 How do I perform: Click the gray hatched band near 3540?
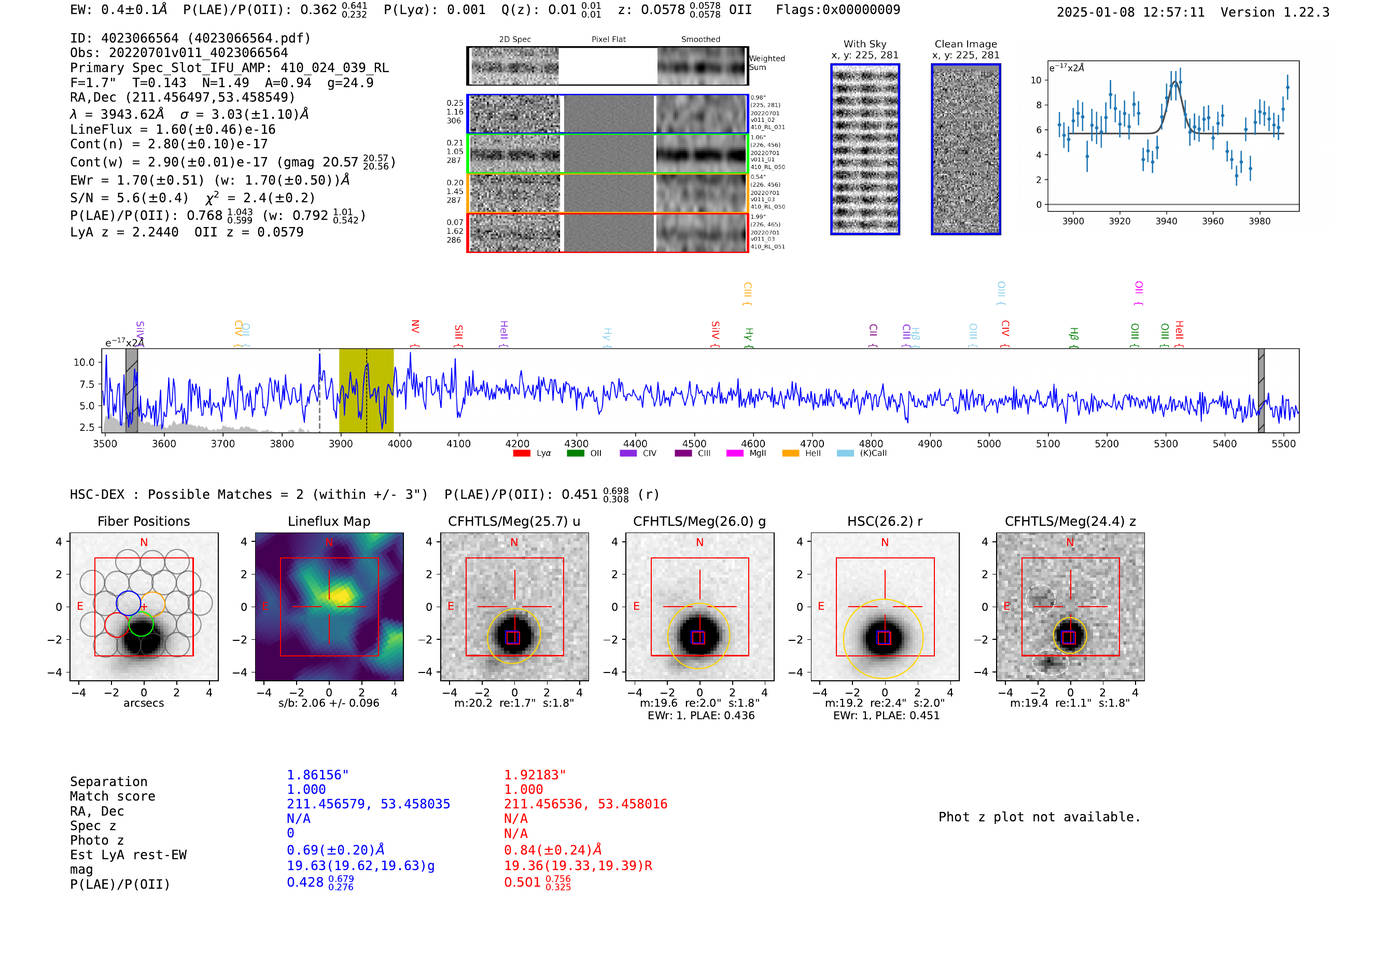131,390
